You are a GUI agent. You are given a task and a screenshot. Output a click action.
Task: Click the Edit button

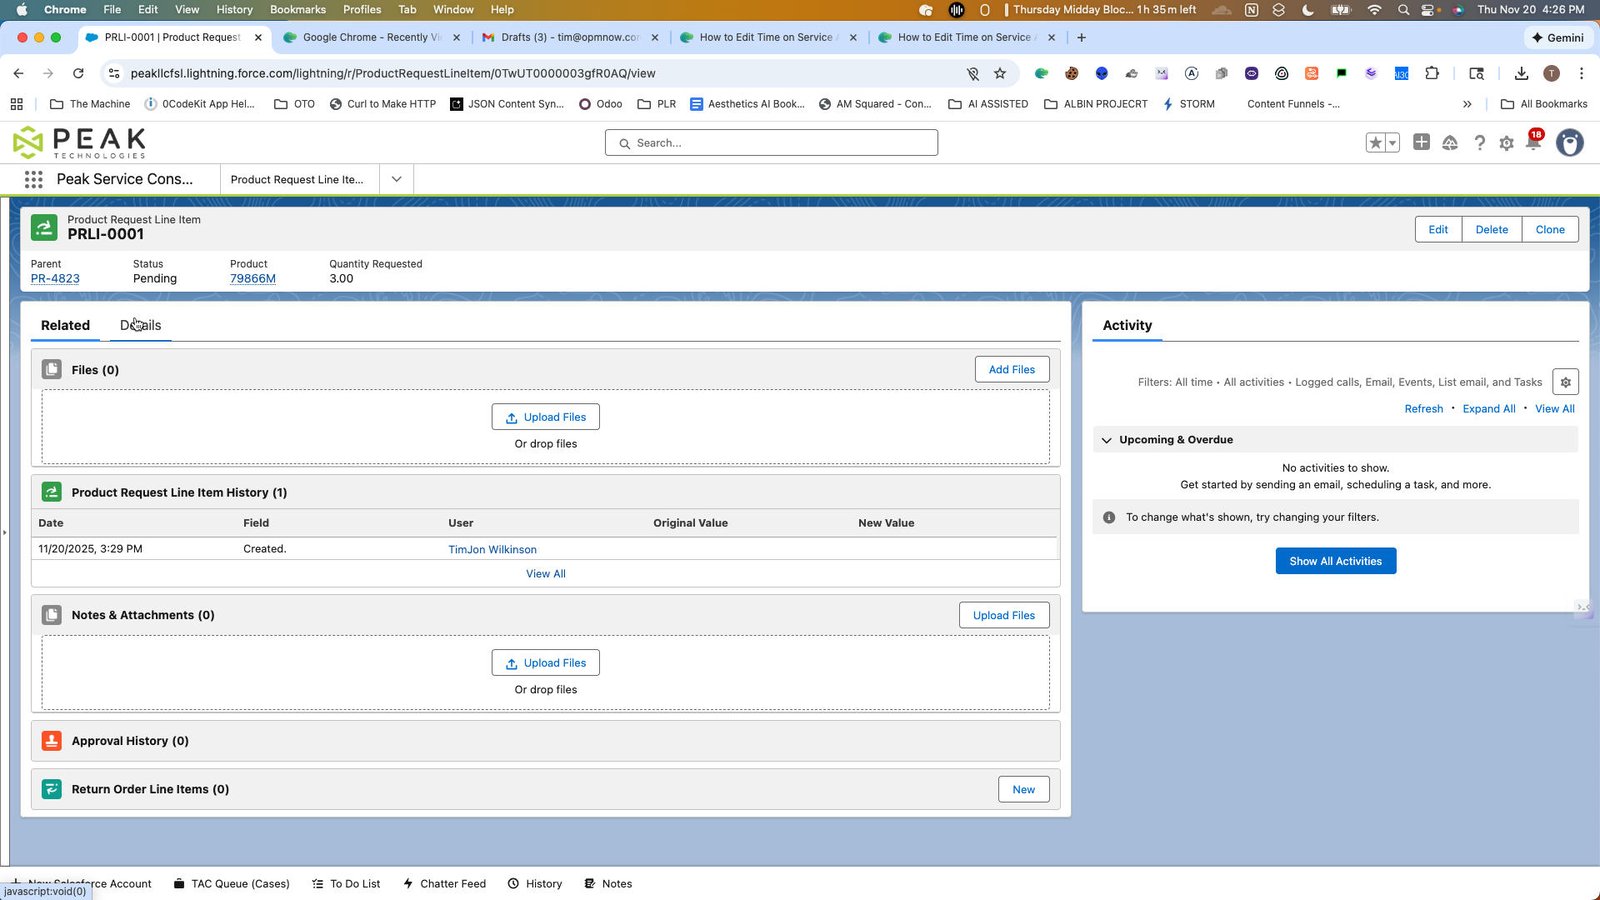(1438, 229)
